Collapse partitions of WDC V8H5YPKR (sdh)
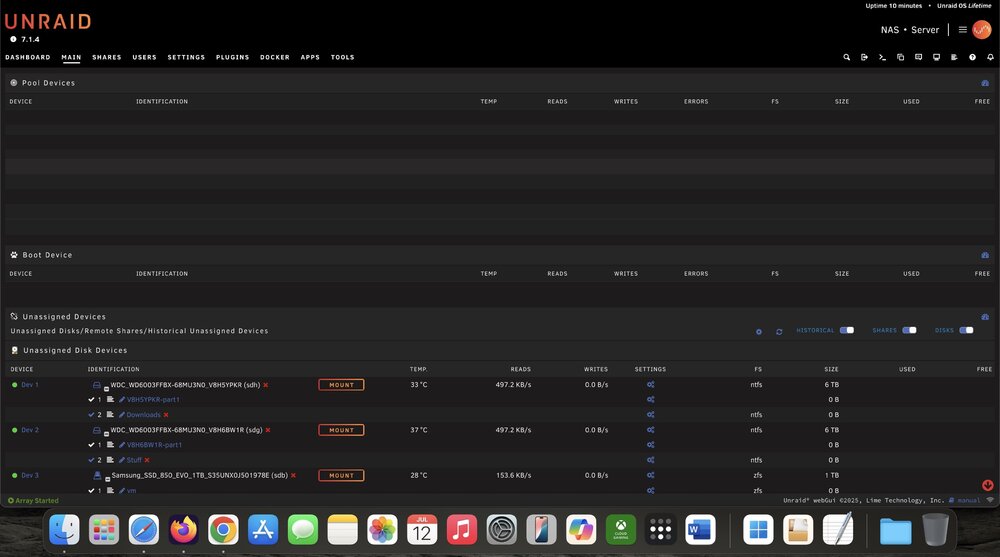 point(107,389)
